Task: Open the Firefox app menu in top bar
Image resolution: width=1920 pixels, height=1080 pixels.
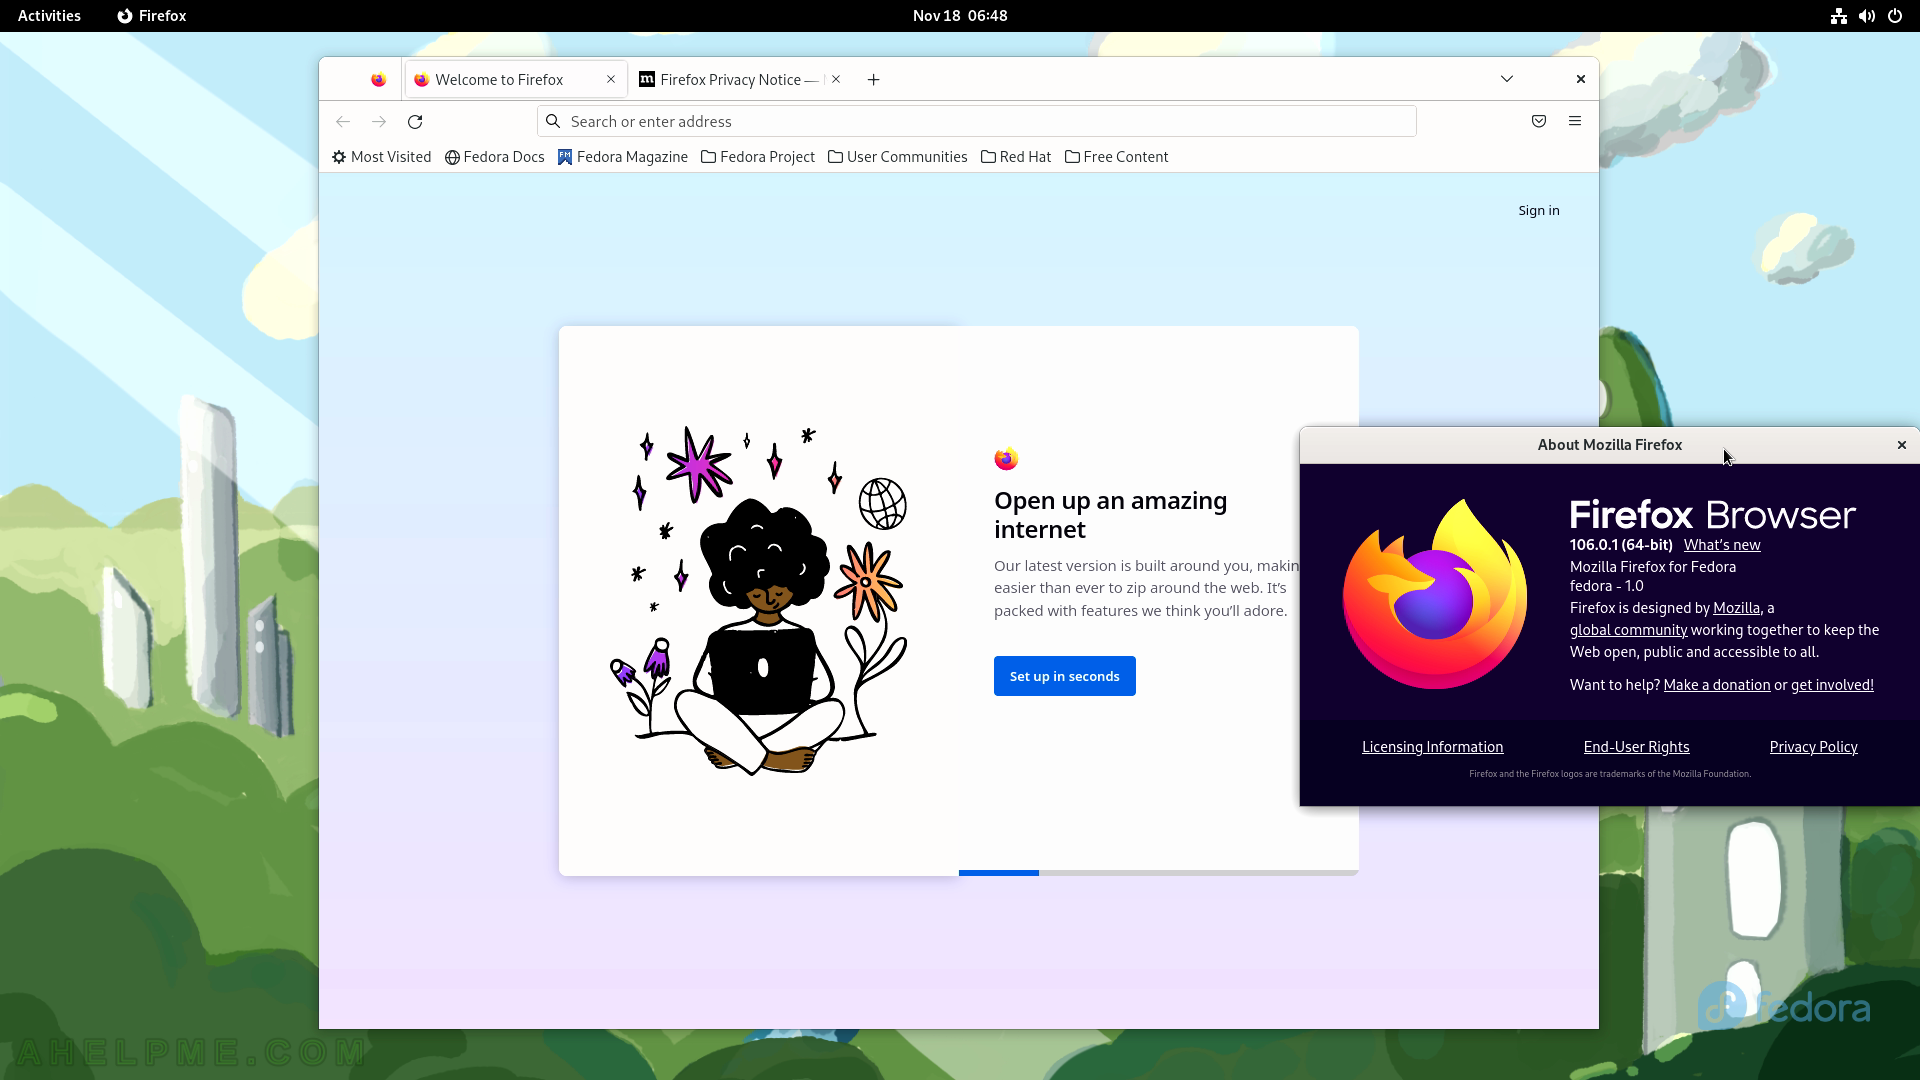Action: [152, 16]
